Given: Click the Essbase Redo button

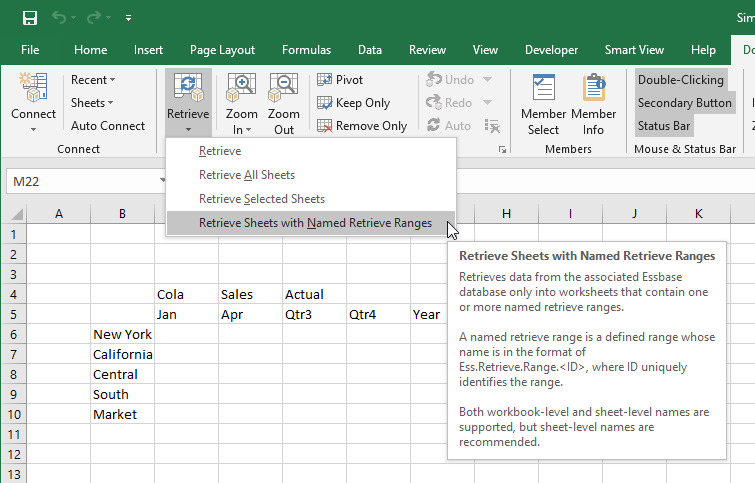Looking at the screenshot, I should pos(449,103).
